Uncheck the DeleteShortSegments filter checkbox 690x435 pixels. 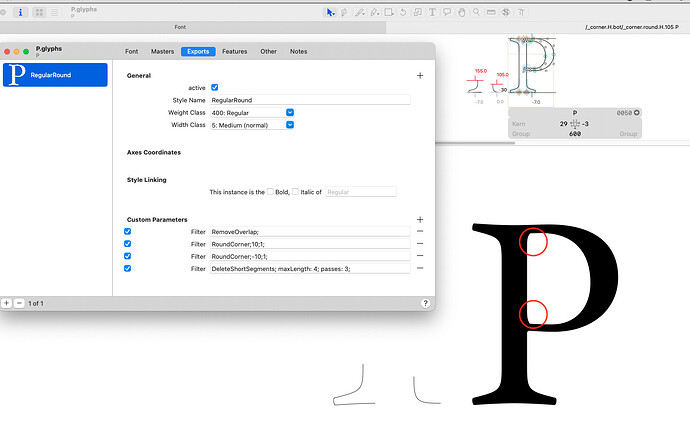127,268
